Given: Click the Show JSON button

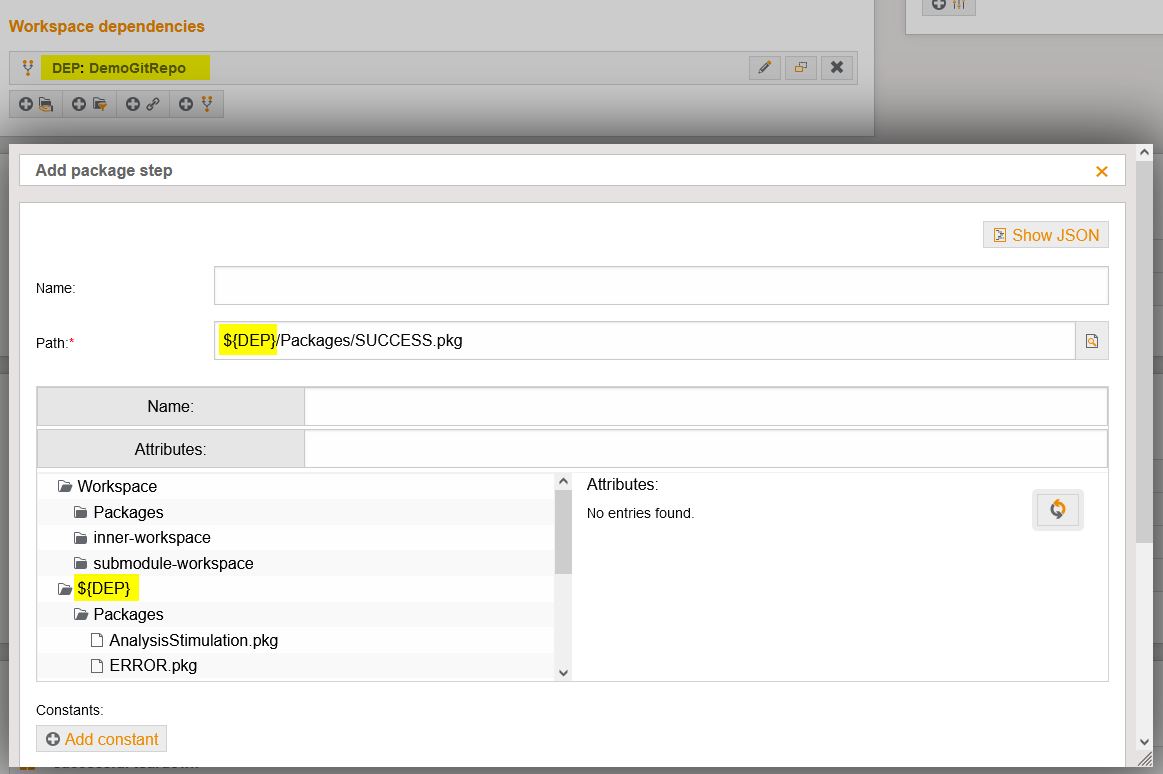Looking at the screenshot, I should click(1045, 234).
